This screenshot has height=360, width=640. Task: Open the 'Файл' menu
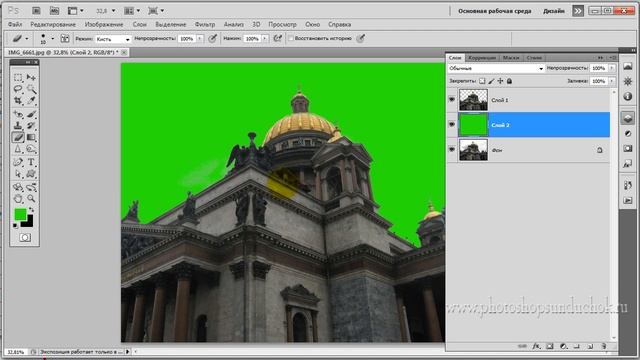[x=15, y=24]
